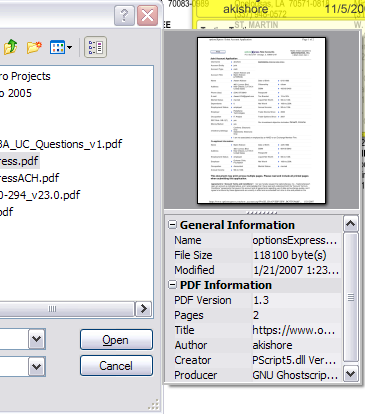This screenshot has width=365, height=414.
Task: Collapse the General Information section
Action: click(x=172, y=225)
